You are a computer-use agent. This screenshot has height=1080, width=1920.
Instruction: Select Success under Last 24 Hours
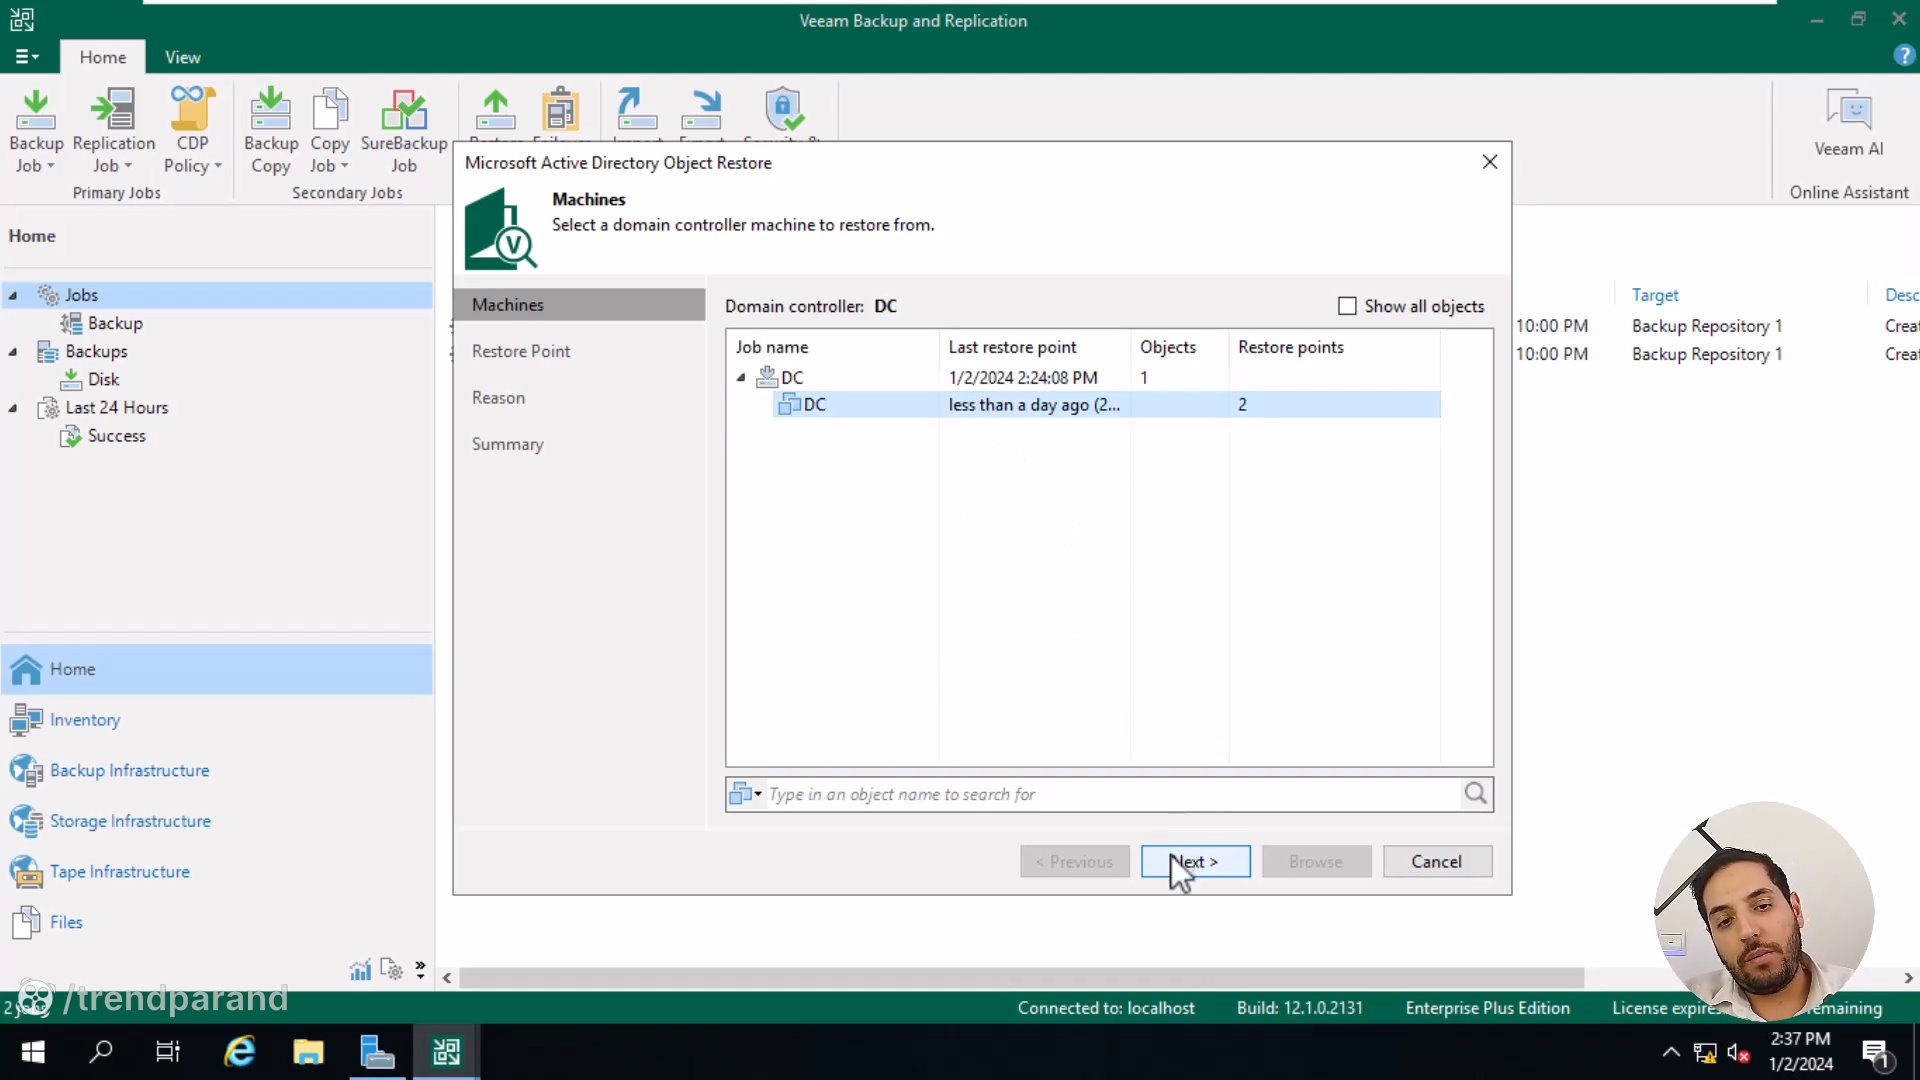(x=116, y=435)
